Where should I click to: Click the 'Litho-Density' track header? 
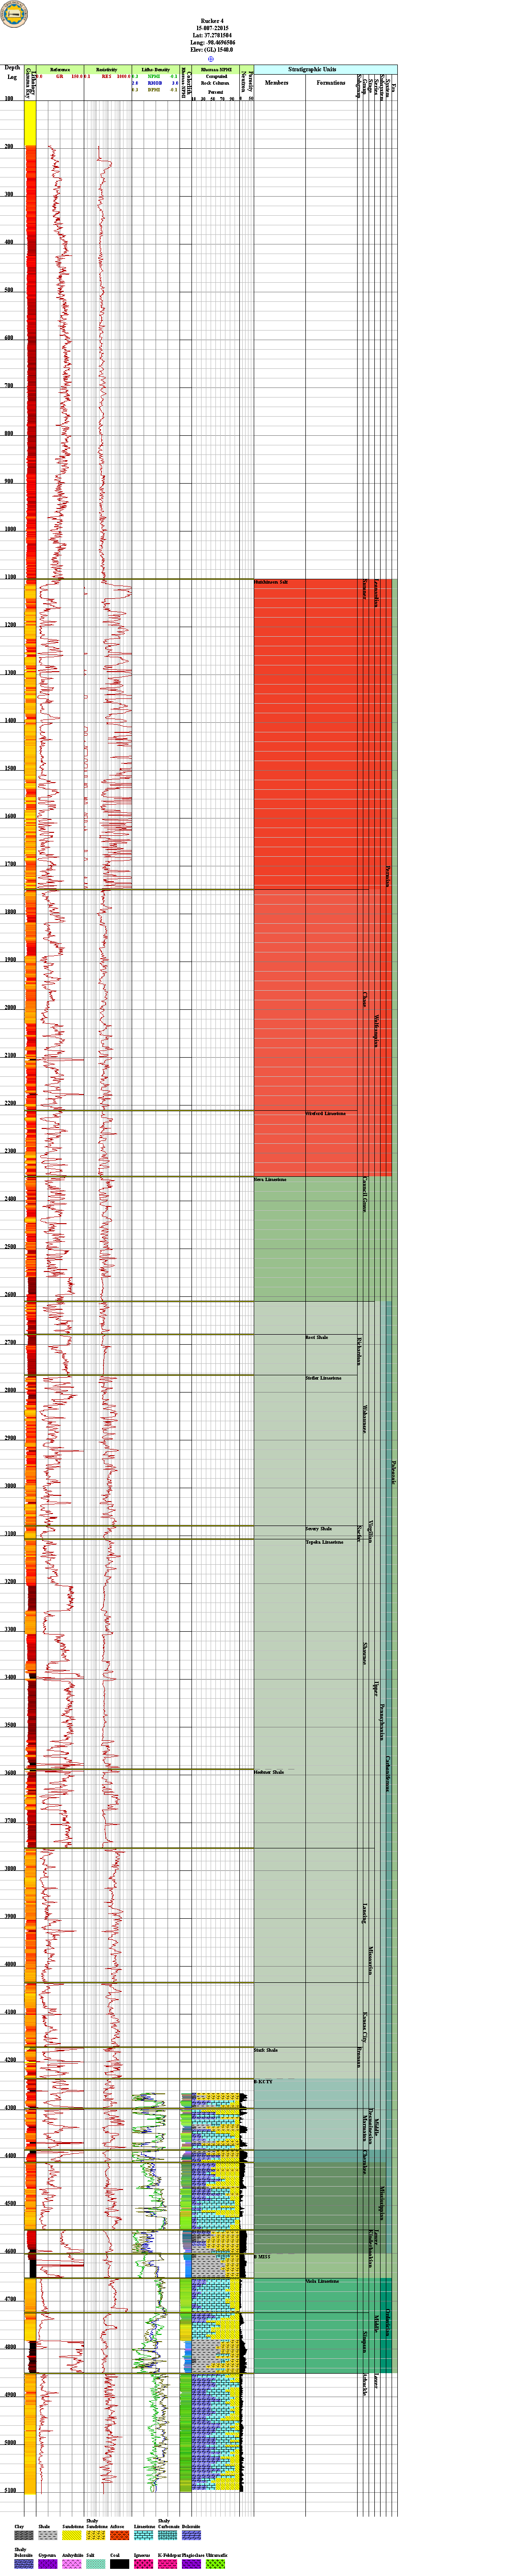pyautogui.click(x=155, y=70)
